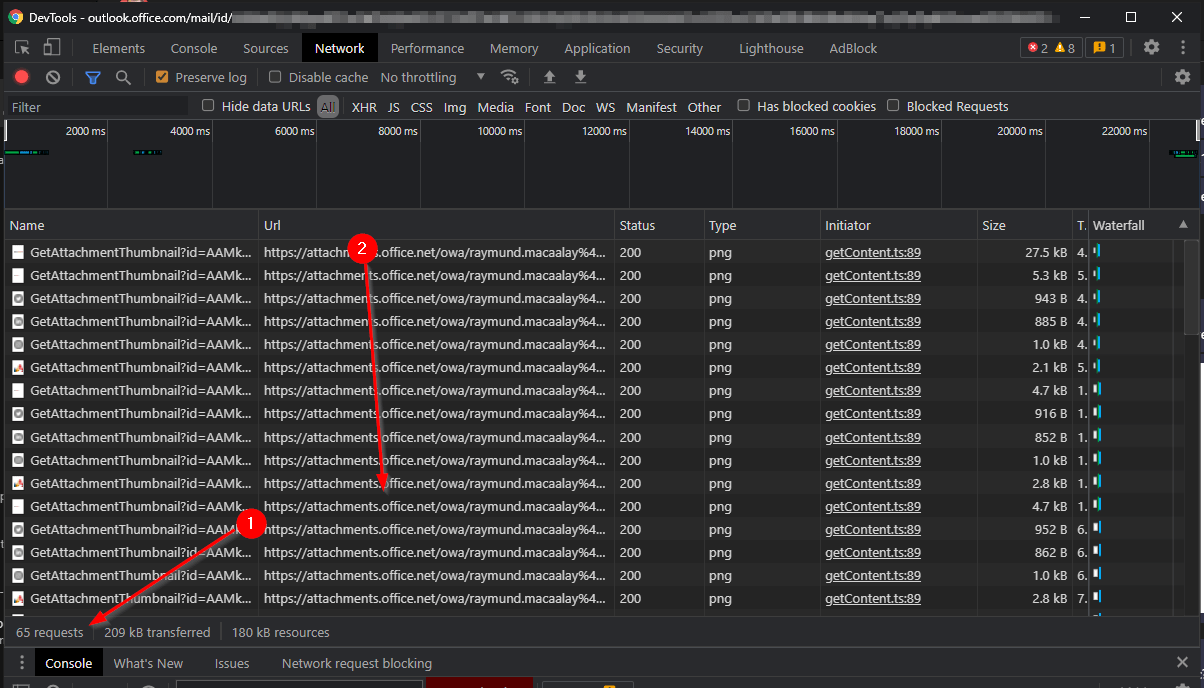Open the network filter bar

click(x=93, y=77)
